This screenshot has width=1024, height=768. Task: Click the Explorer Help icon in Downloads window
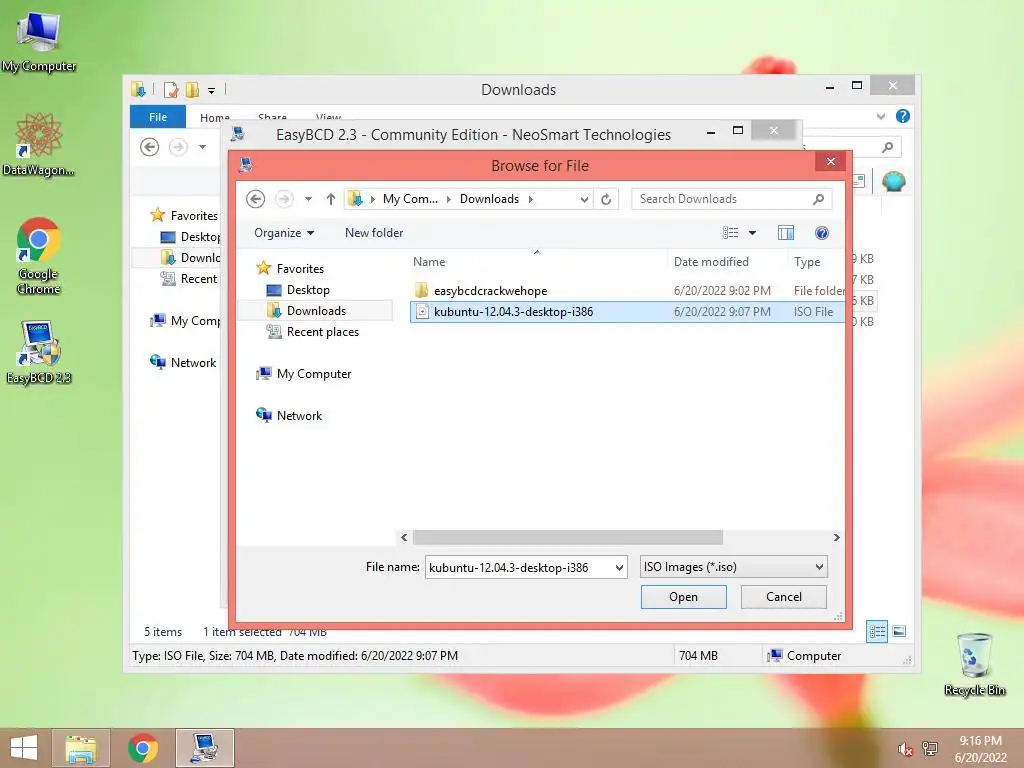(x=903, y=116)
